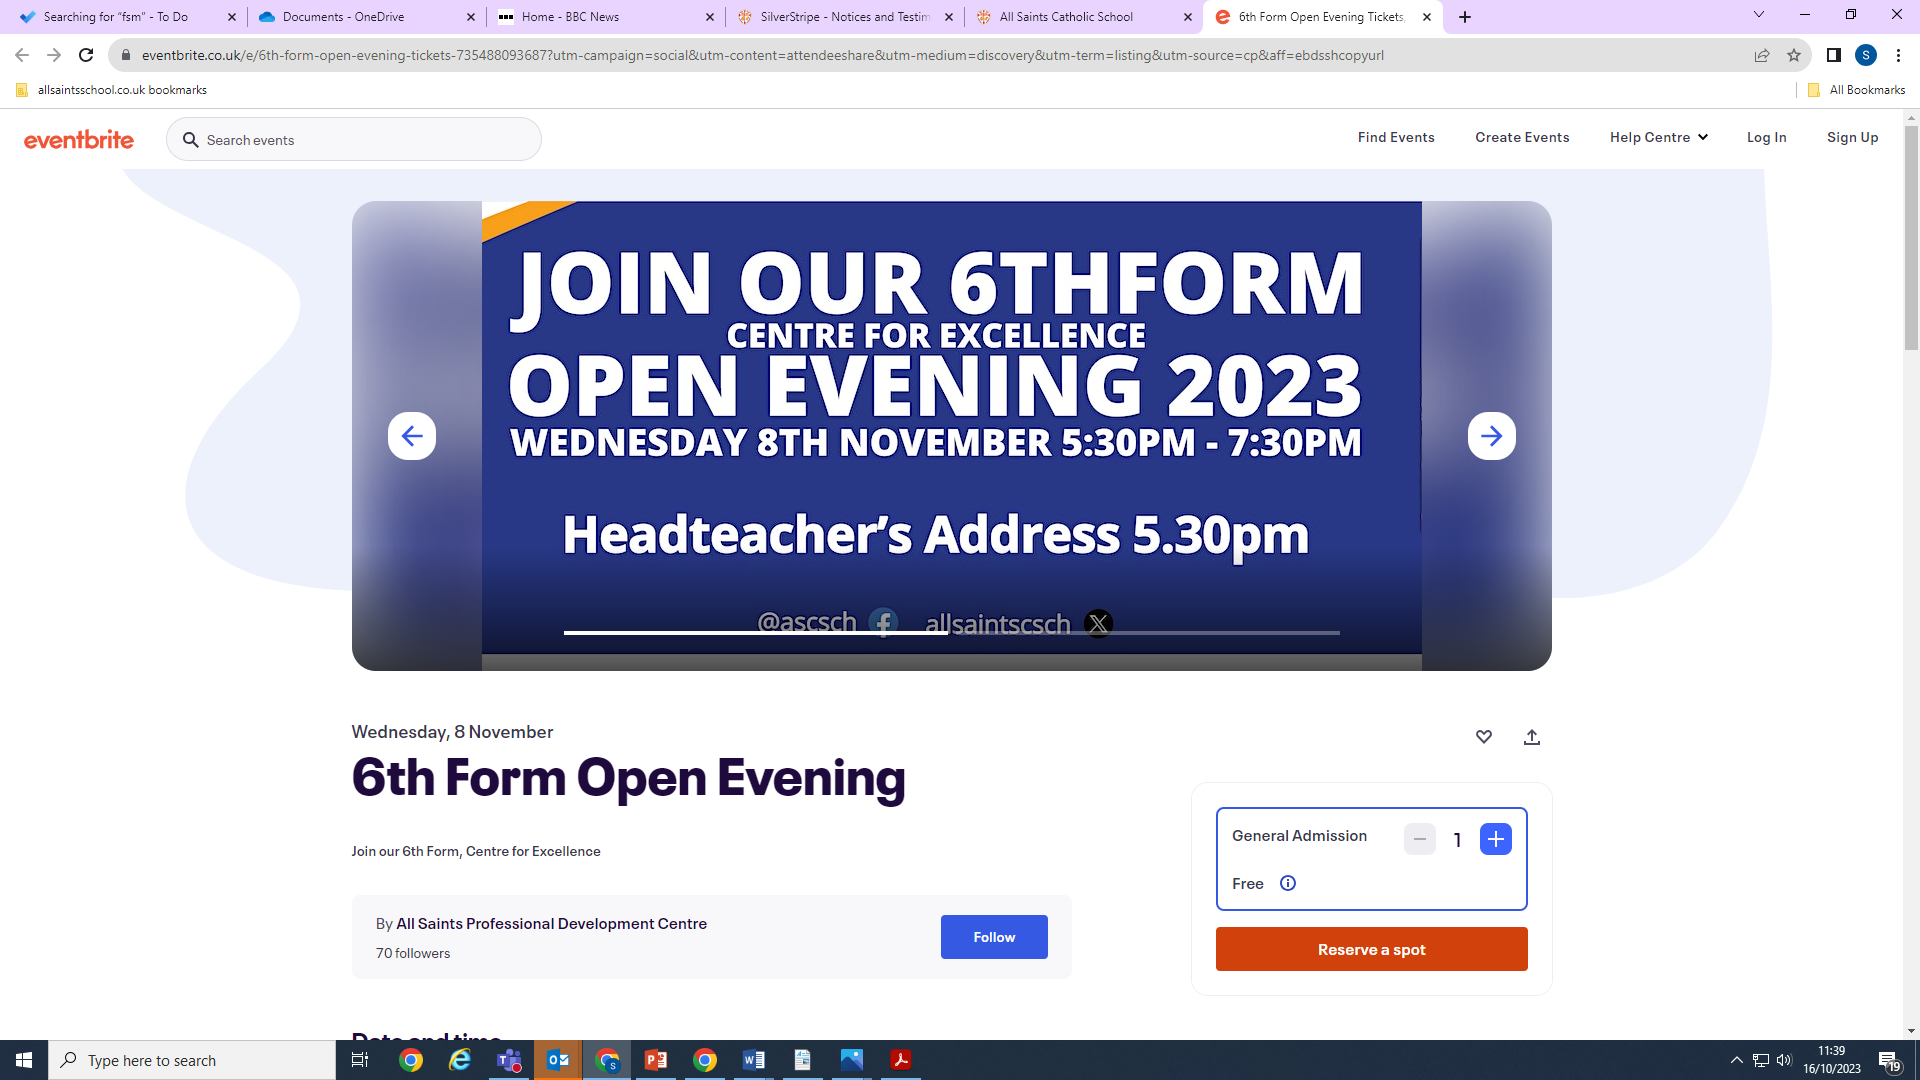Close the 6th Form Open Evening tab
Image resolution: width=1920 pixels, height=1080 pixels.
pos(1427,17)
